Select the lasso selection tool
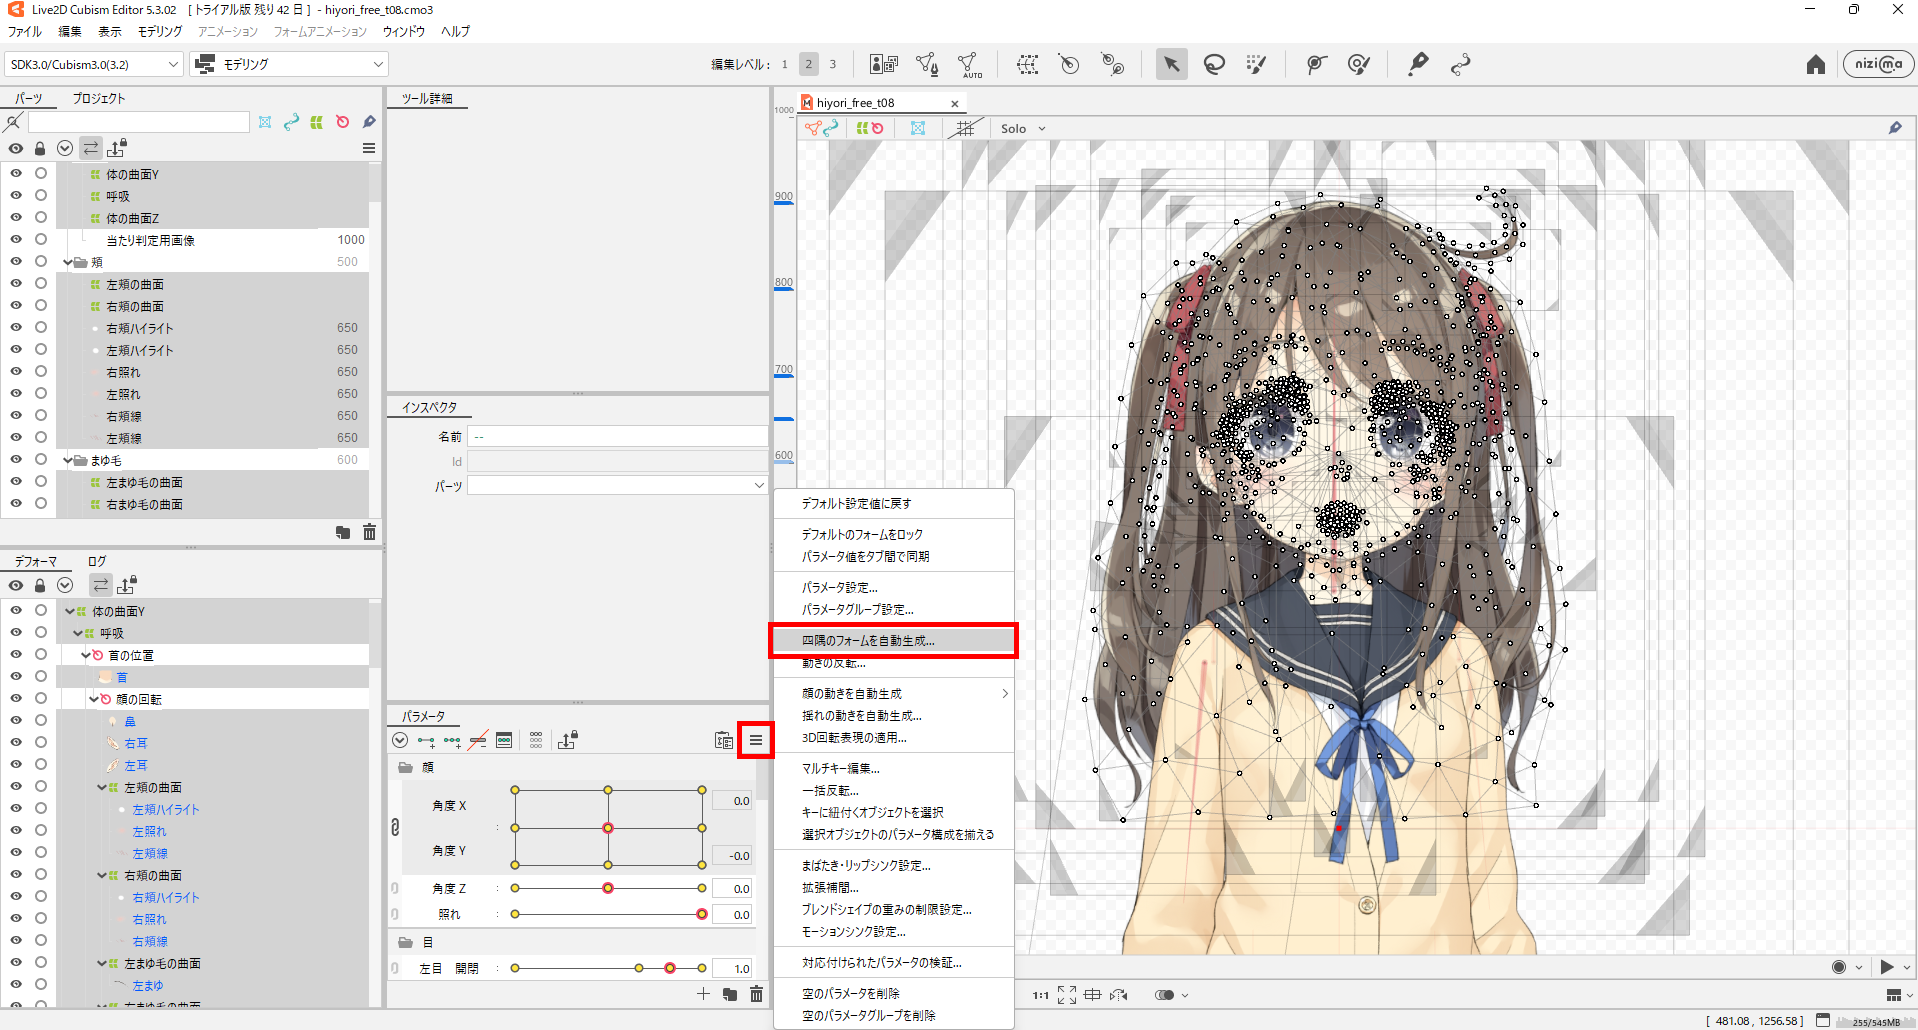This screenshot has width=1918, height=1030. [1214, 64]
